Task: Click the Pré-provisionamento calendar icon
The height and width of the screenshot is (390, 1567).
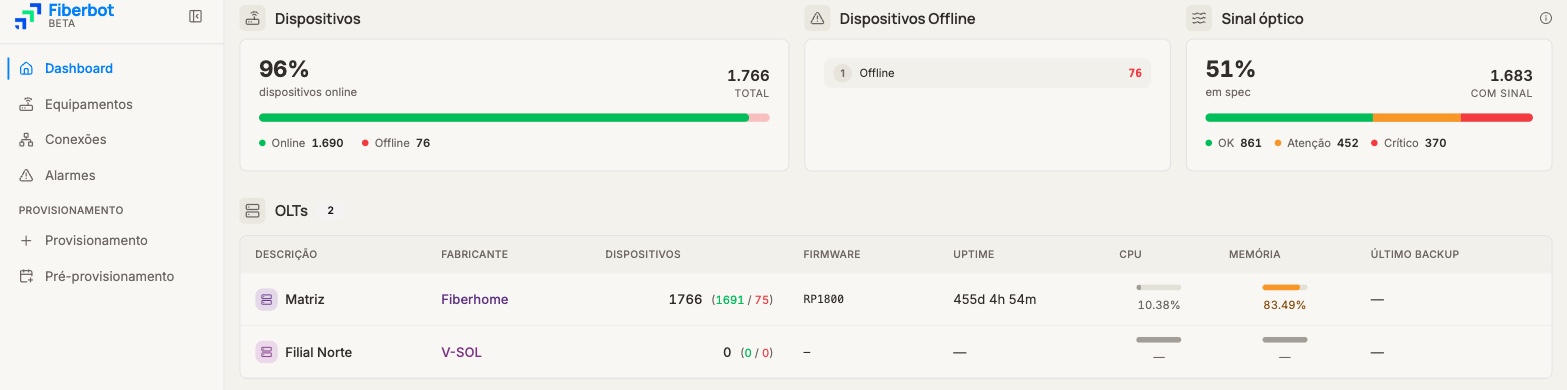Action: [26, 276]
